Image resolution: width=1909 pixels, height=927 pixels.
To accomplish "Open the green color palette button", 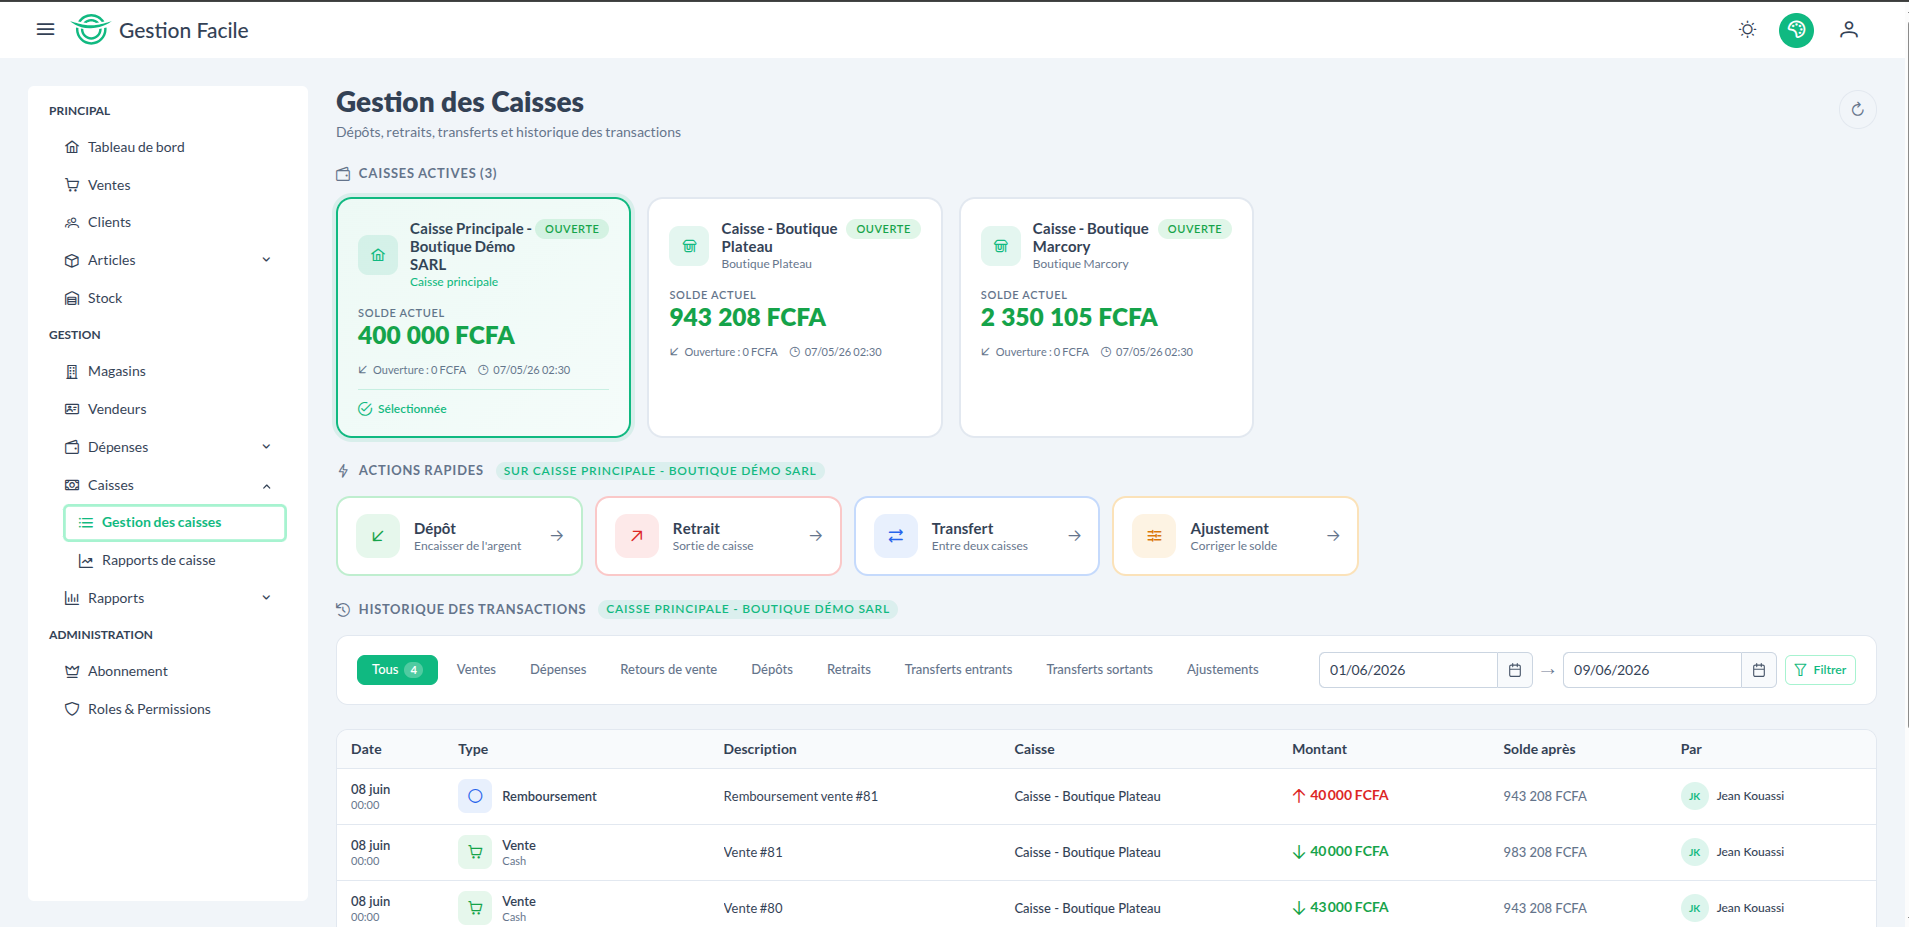I will click(1796, 30).
